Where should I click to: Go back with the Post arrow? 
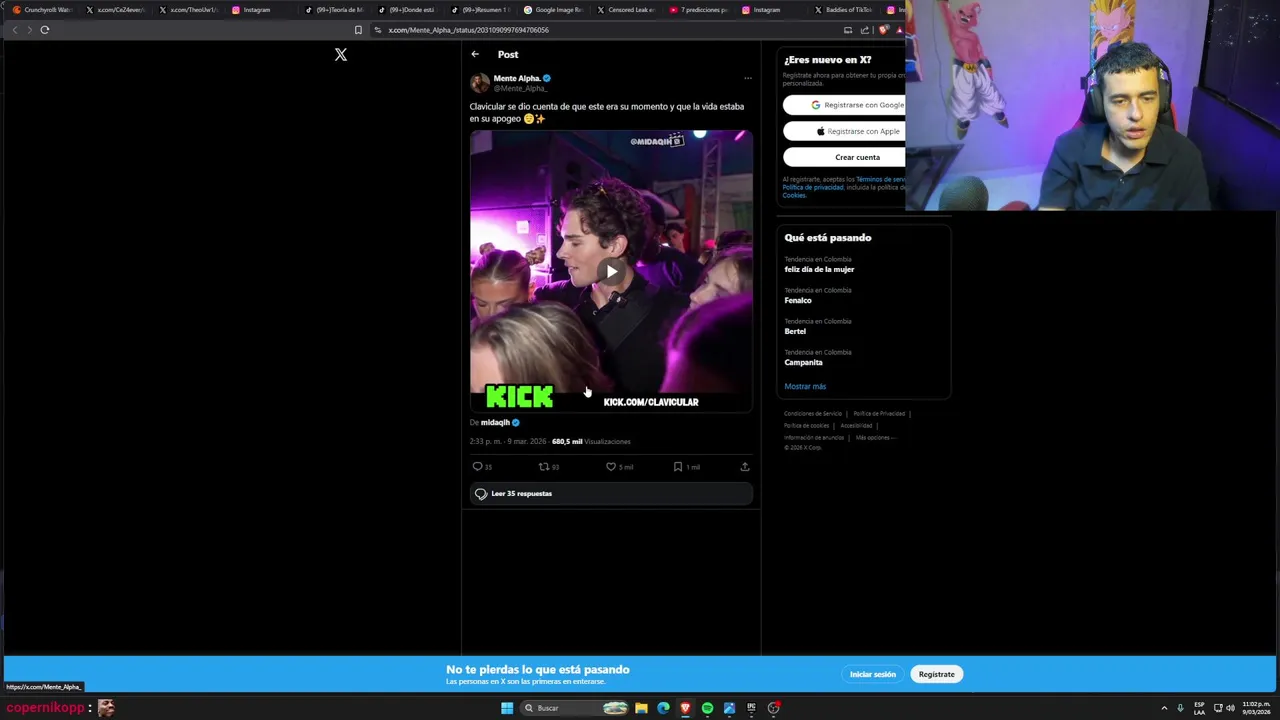(x=475, y=54)
